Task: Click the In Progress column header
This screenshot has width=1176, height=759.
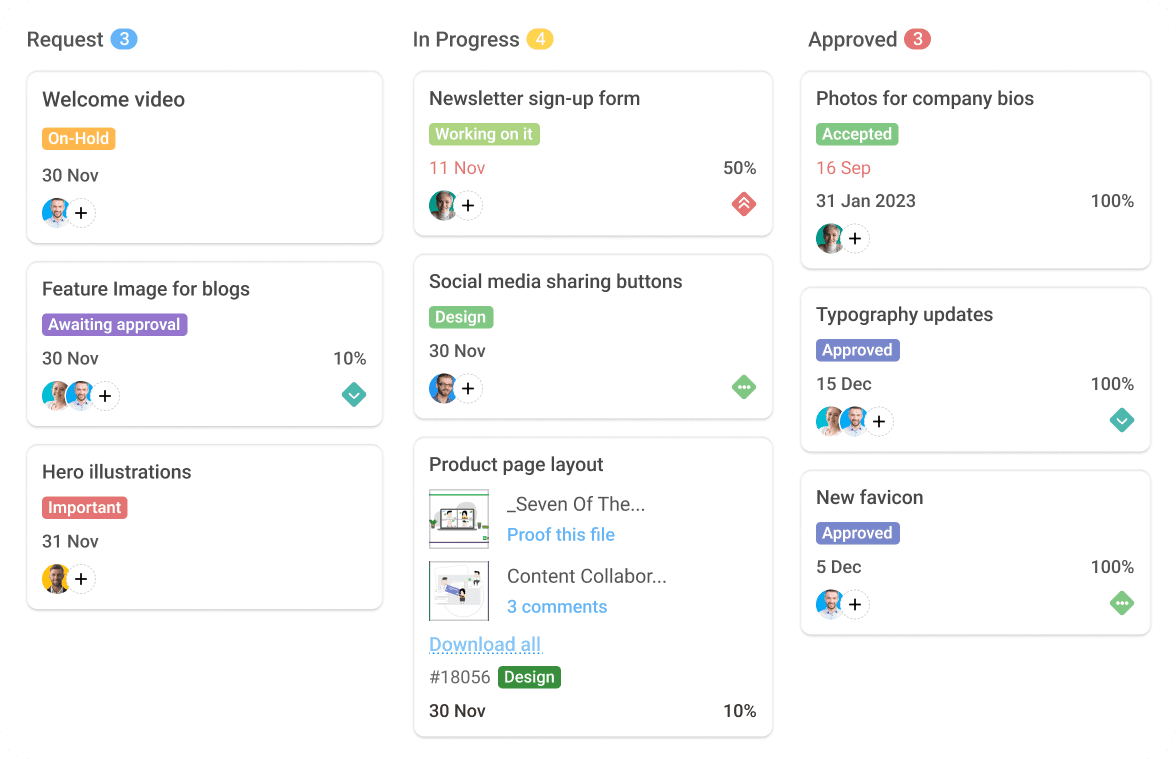Action: click(466, 40)
